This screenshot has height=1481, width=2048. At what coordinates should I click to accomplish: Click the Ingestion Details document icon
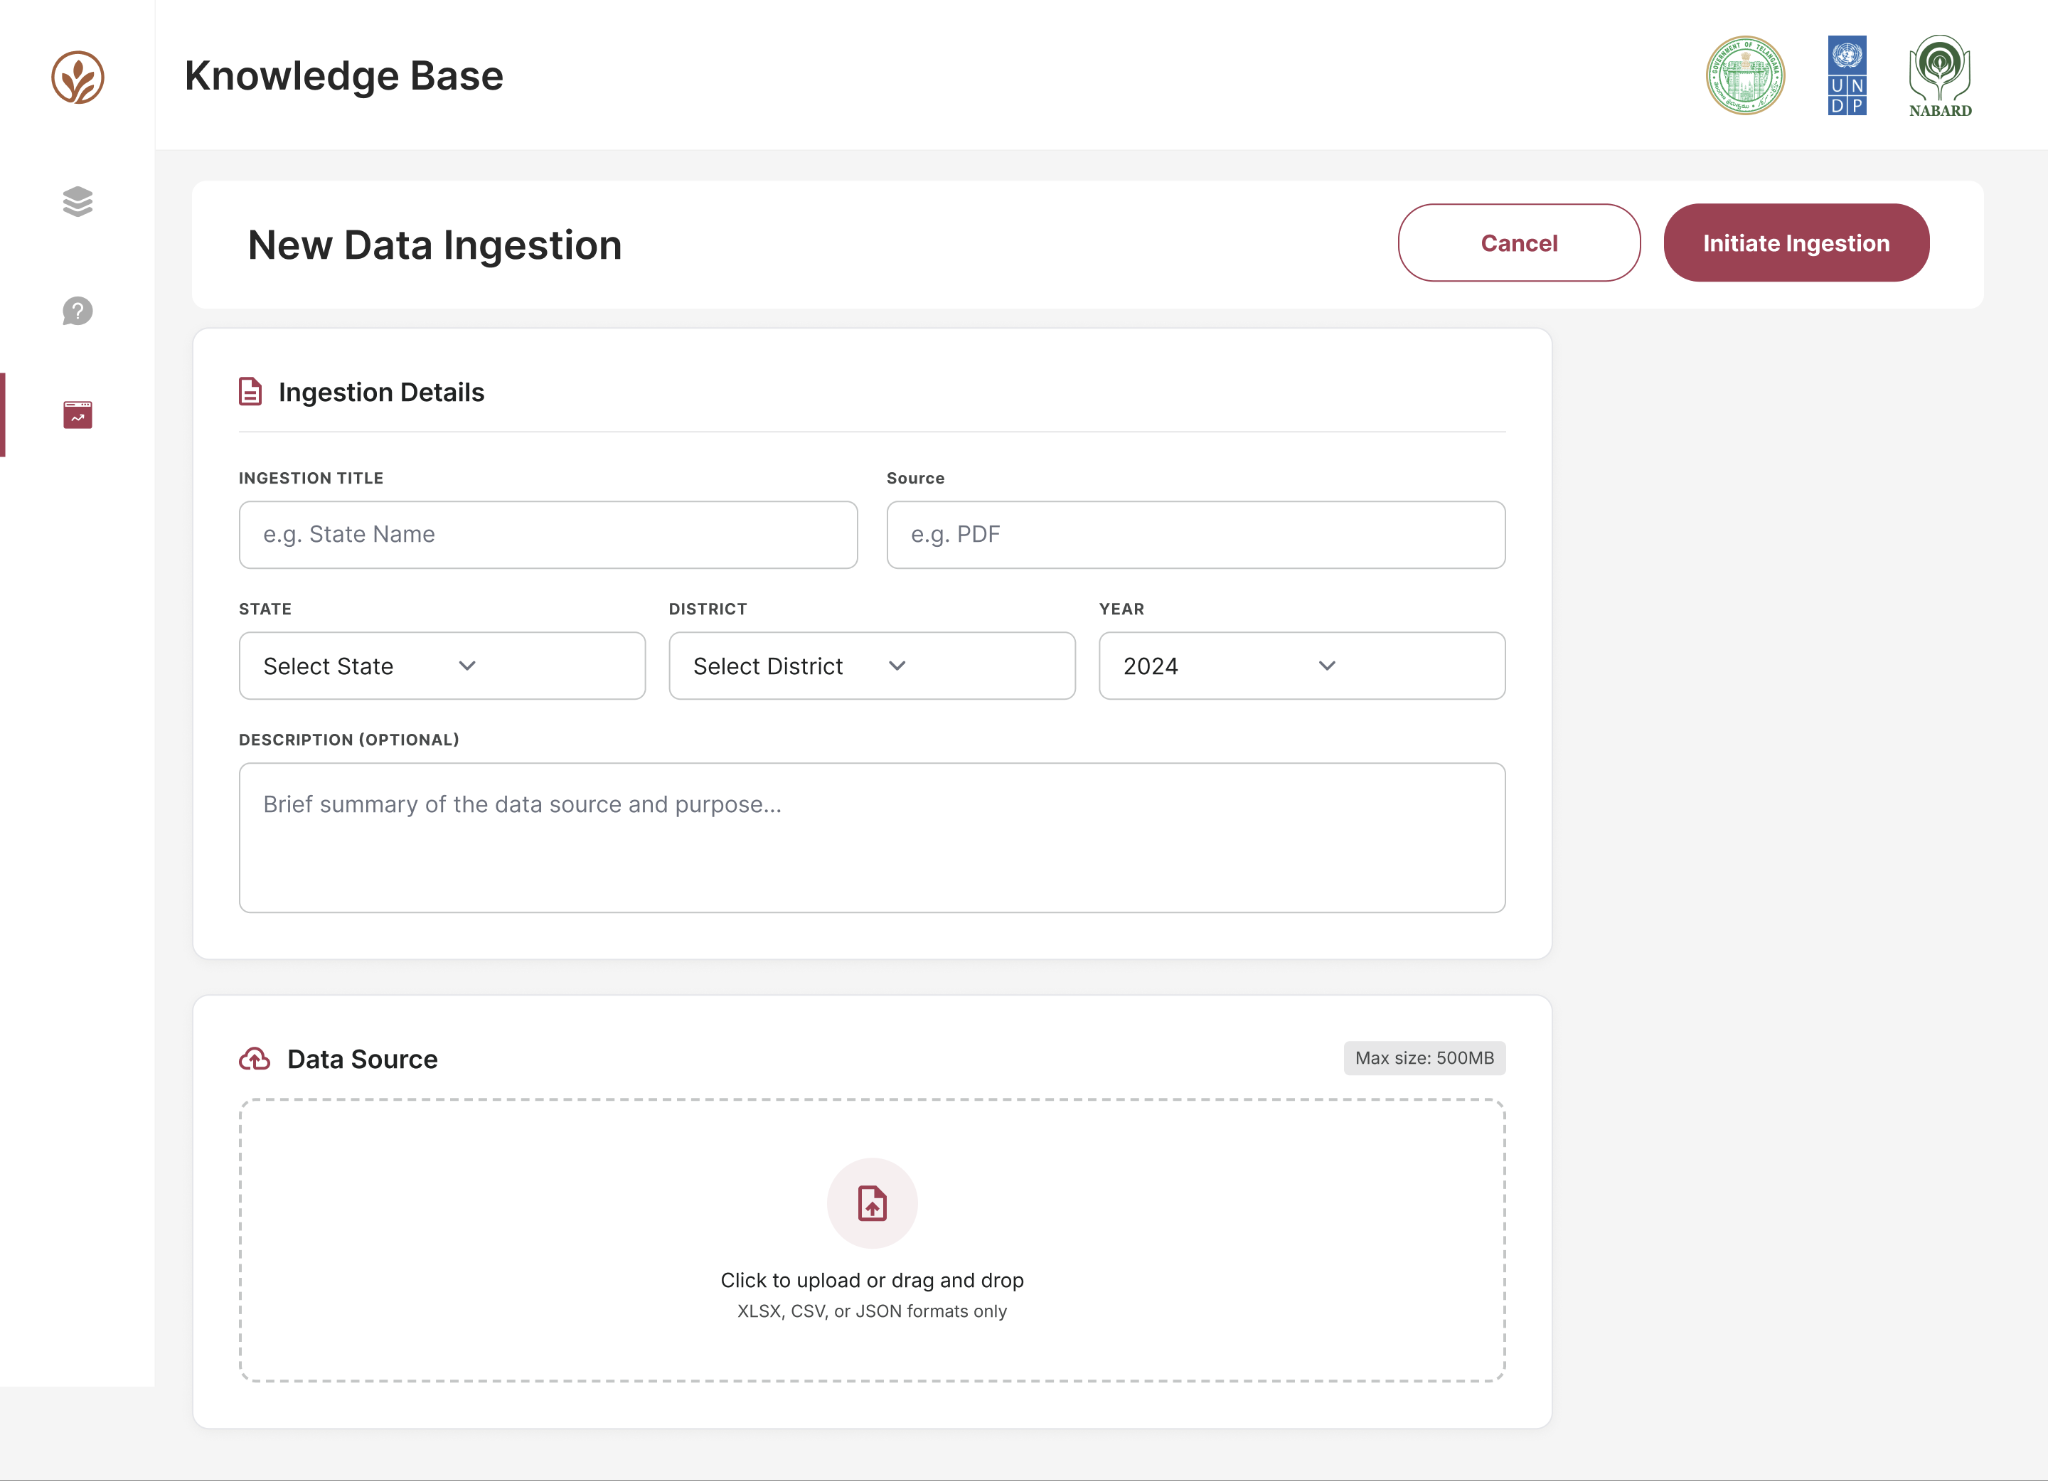pos(251,392)
